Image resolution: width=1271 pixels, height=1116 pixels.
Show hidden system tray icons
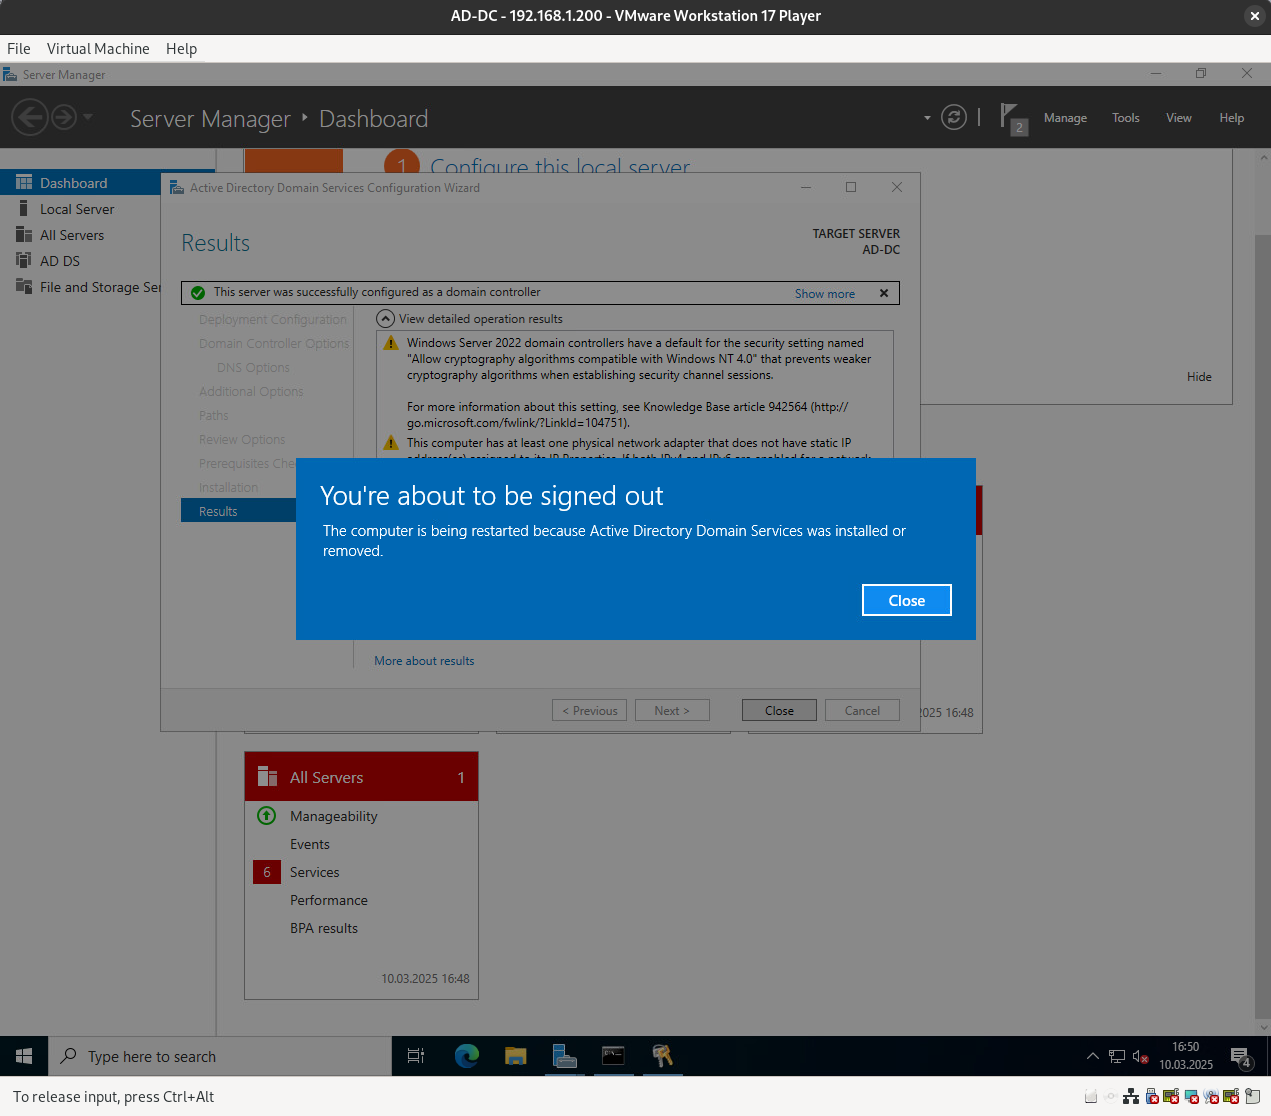pyautogui.click(x=1092, y=1056)
